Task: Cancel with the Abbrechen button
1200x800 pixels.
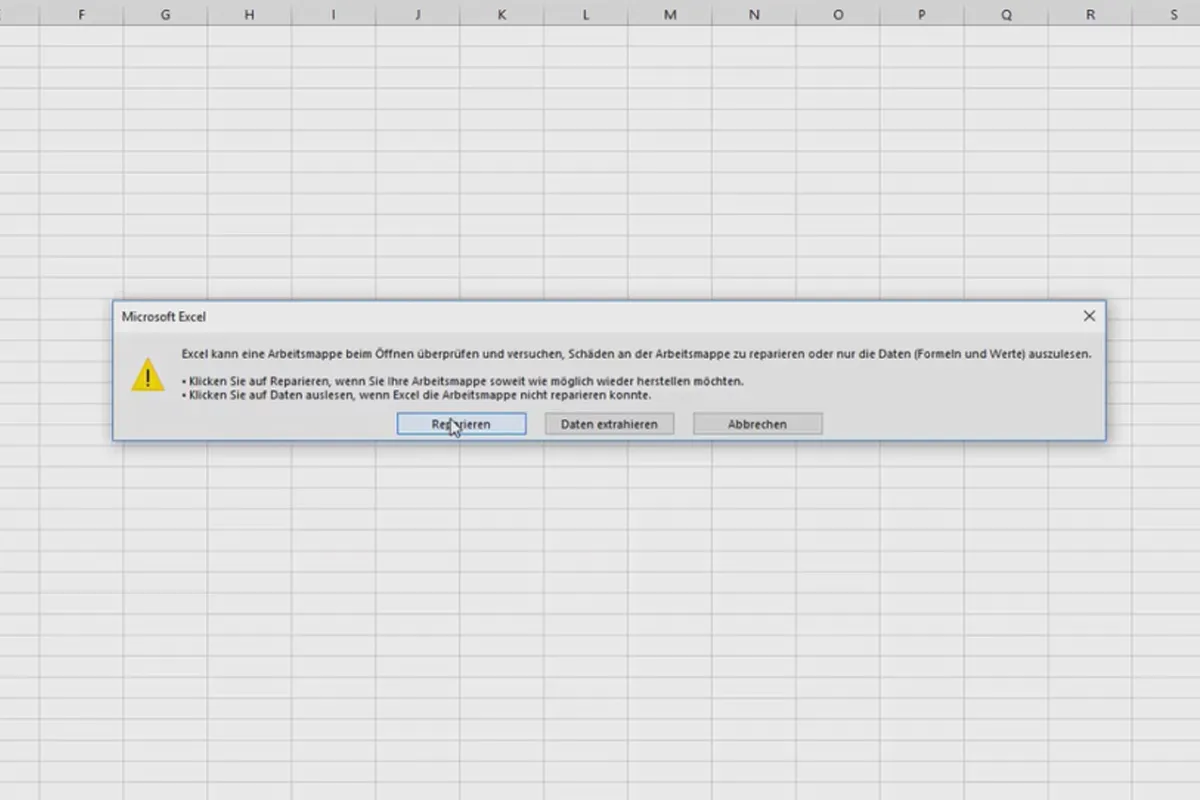Action: 757,424
